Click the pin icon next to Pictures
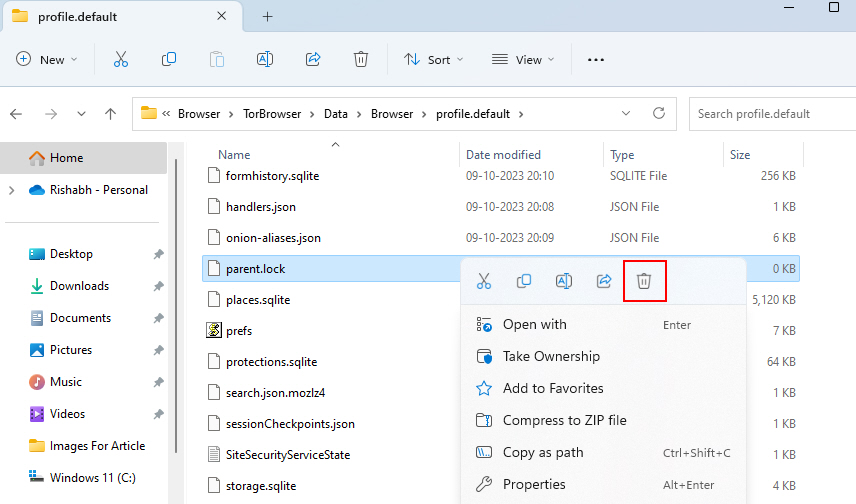856x504 pixels. [158, 349]
